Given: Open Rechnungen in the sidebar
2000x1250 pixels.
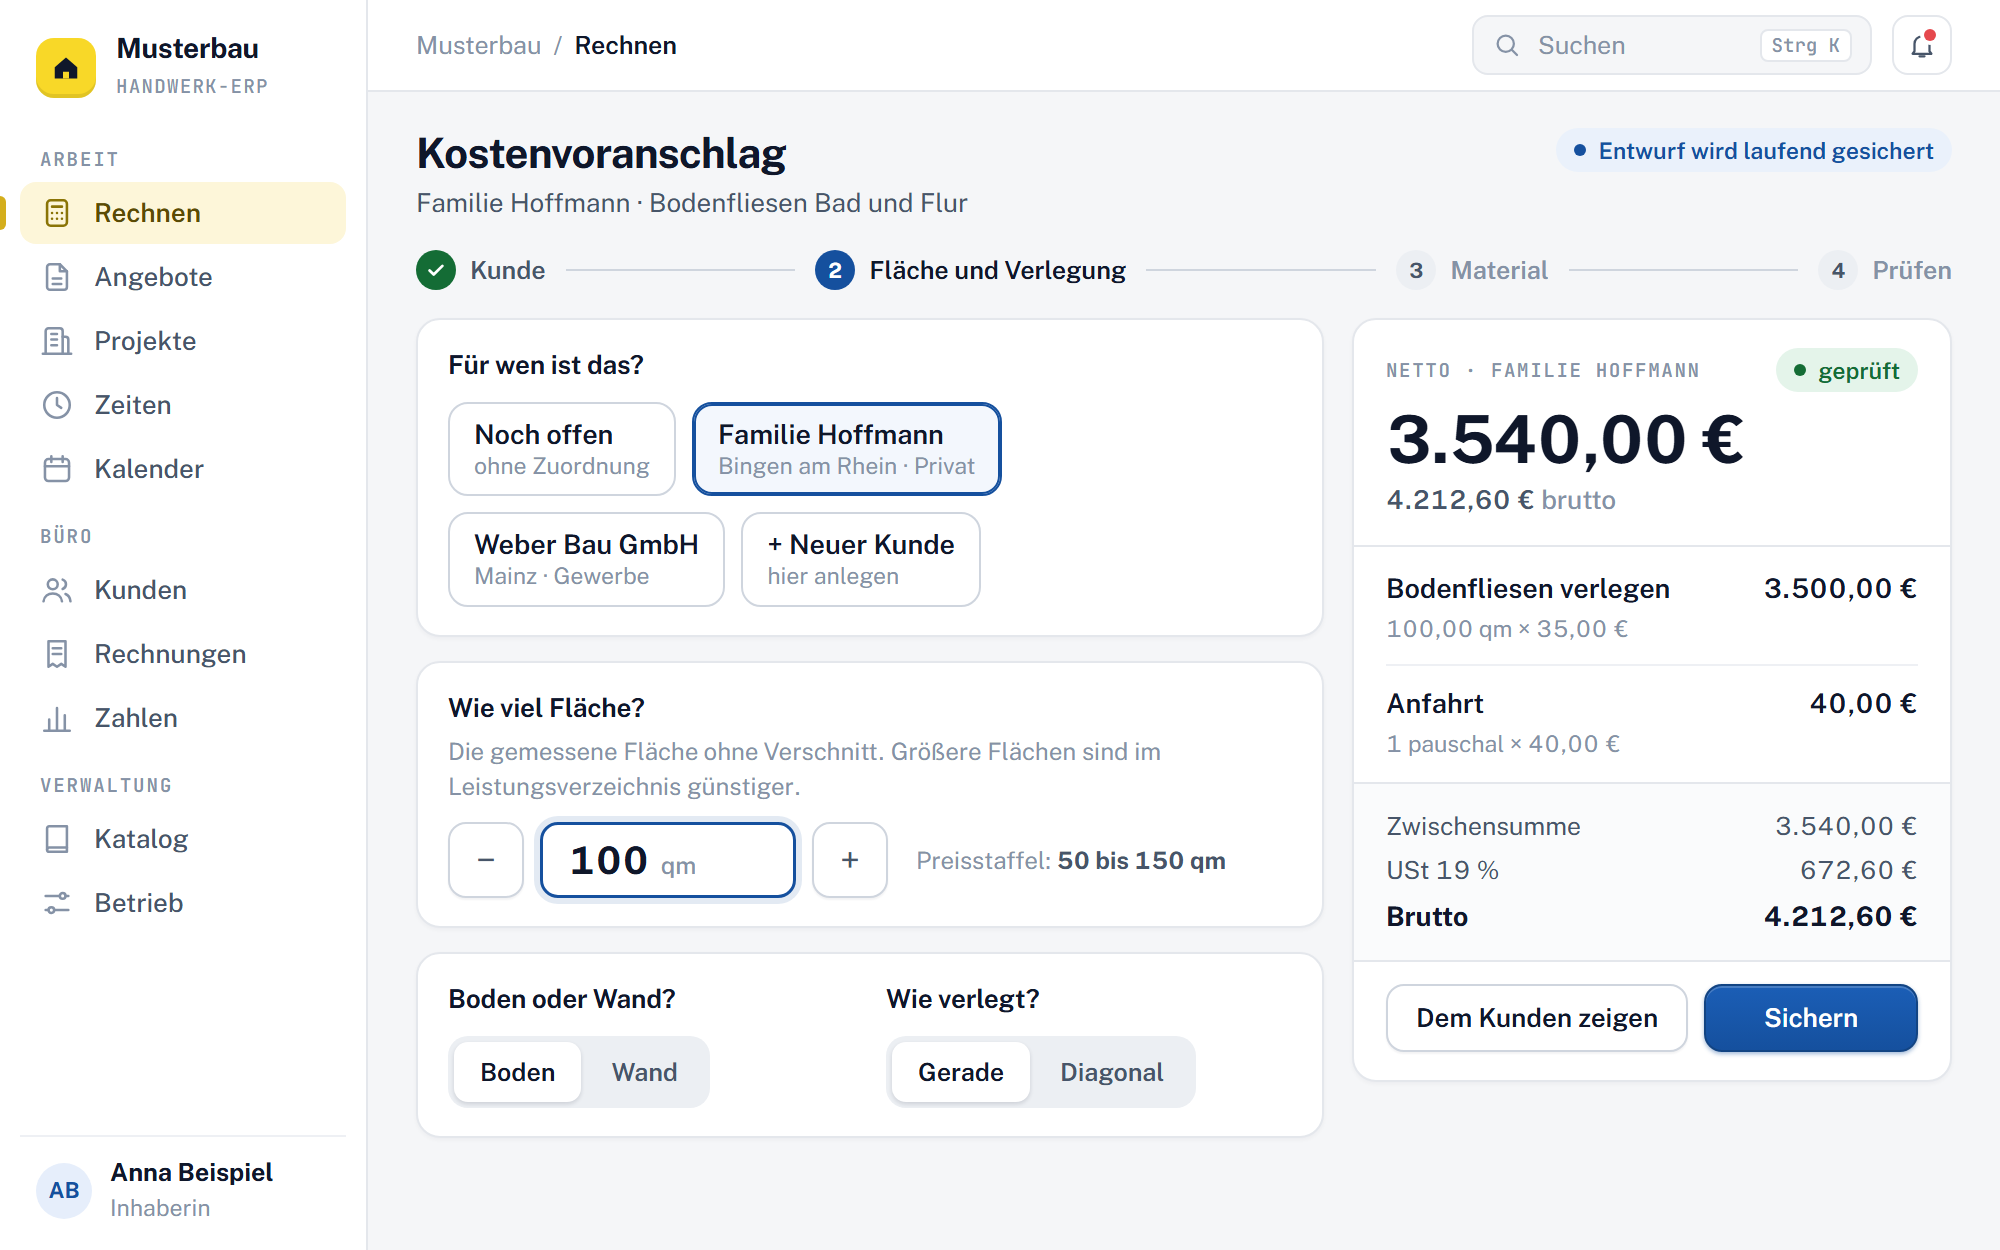Looking at the screenshot, I should 183,654.
